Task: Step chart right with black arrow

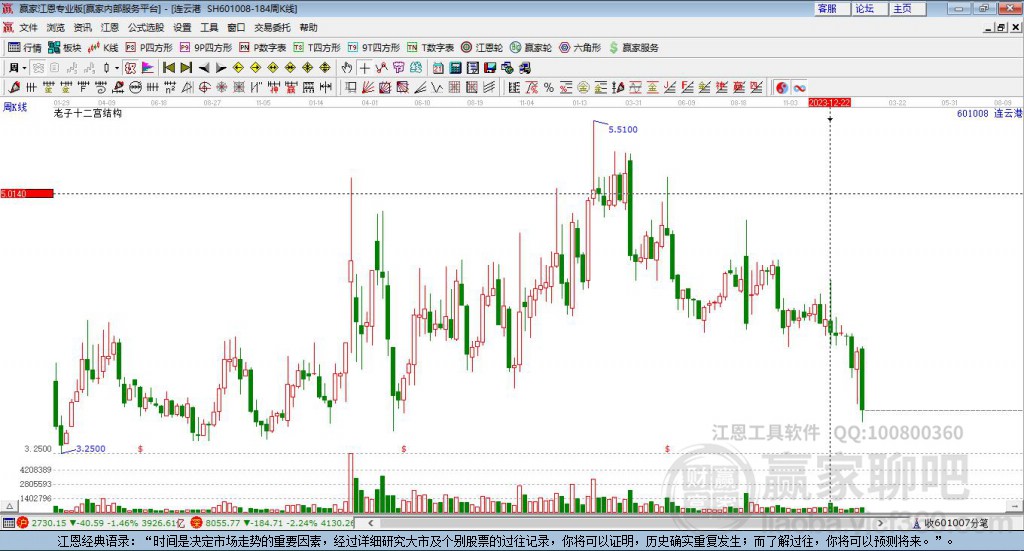Action: point(221,68)
